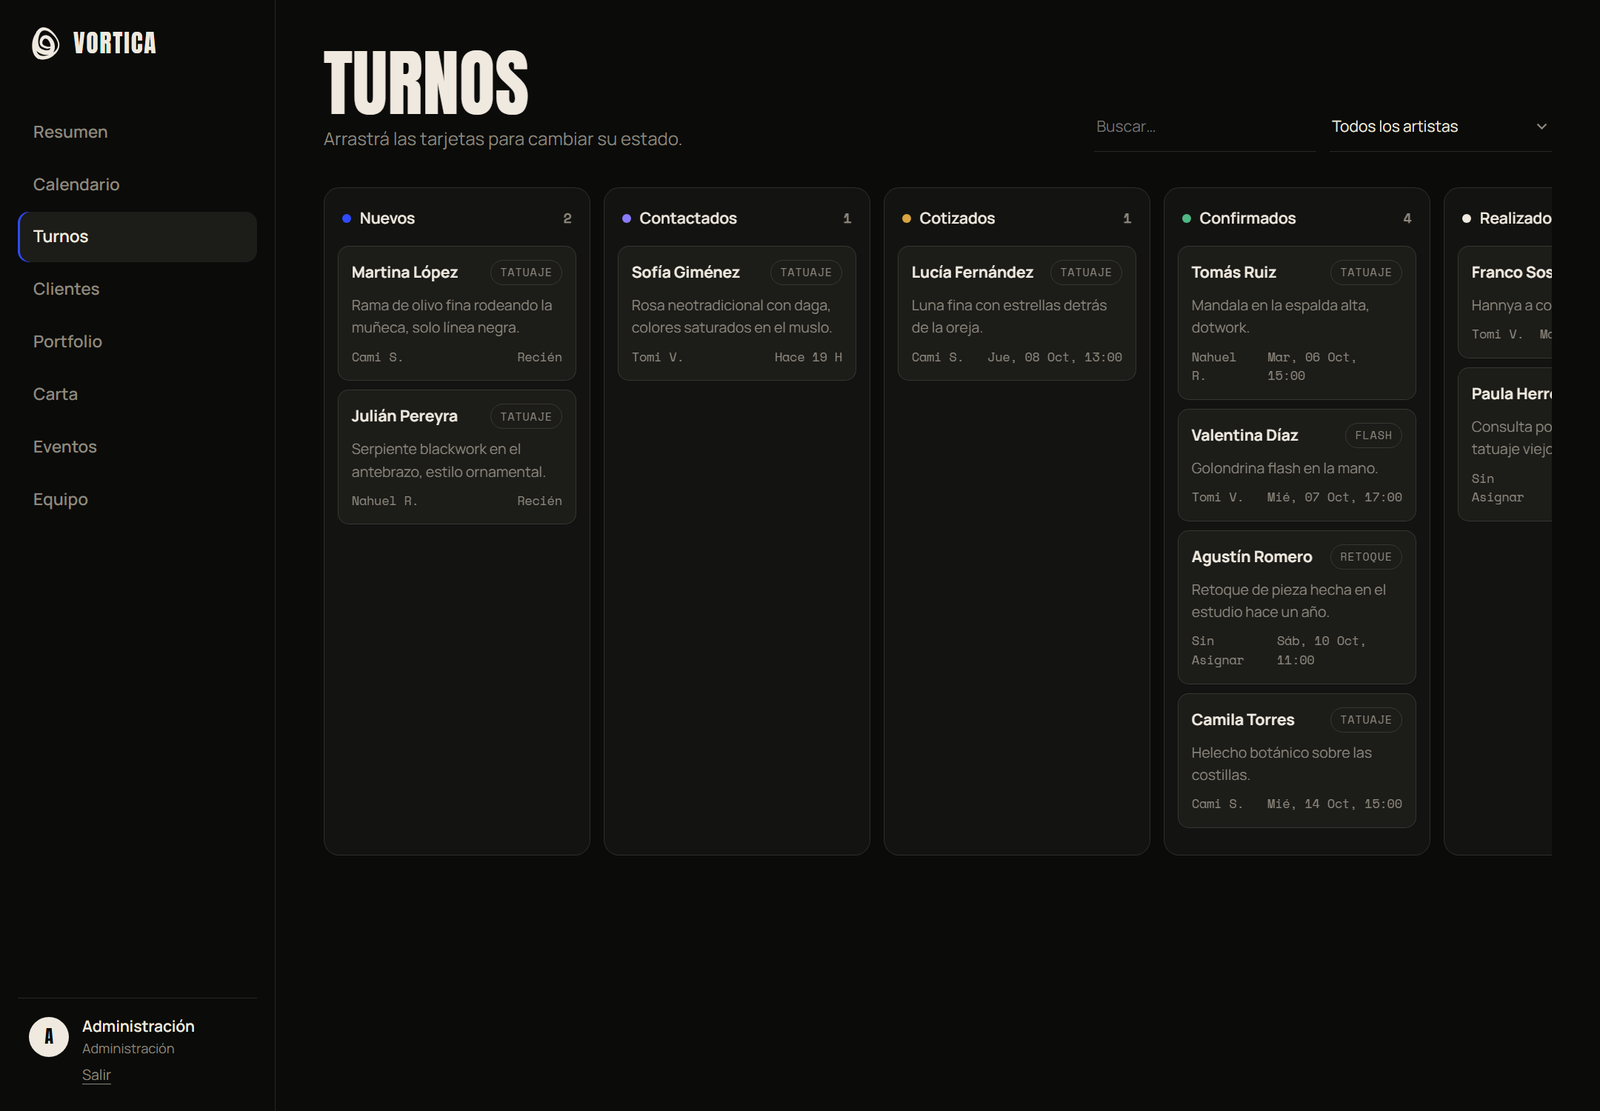Open the Clientes section
Viewport: 1600px width, 1111px height.
[137, 289]
